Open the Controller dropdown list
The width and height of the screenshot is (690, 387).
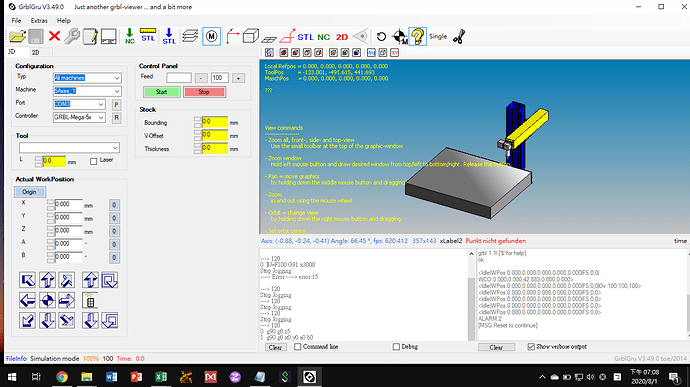point(79,118)
